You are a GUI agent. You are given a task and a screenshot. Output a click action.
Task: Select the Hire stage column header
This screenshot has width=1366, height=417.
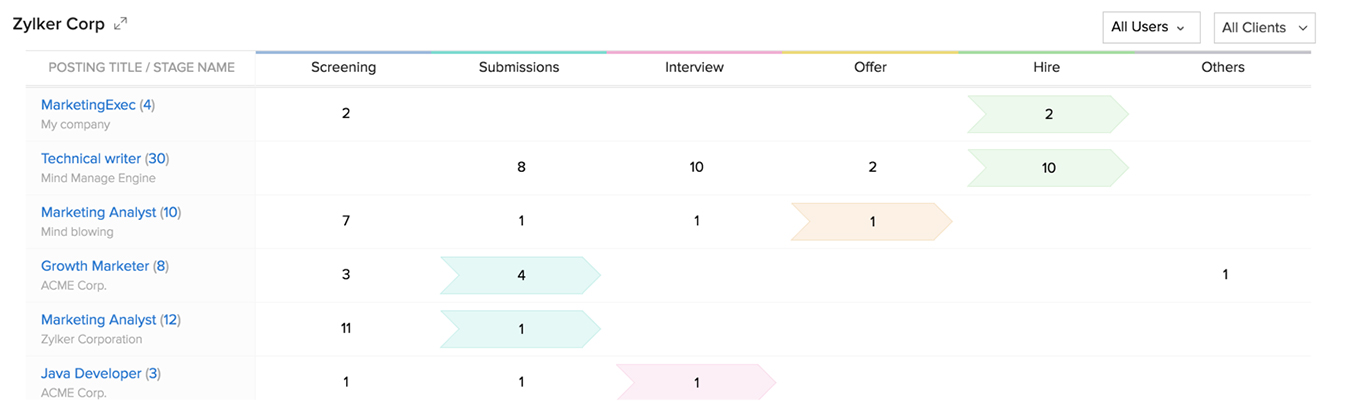1046,68
